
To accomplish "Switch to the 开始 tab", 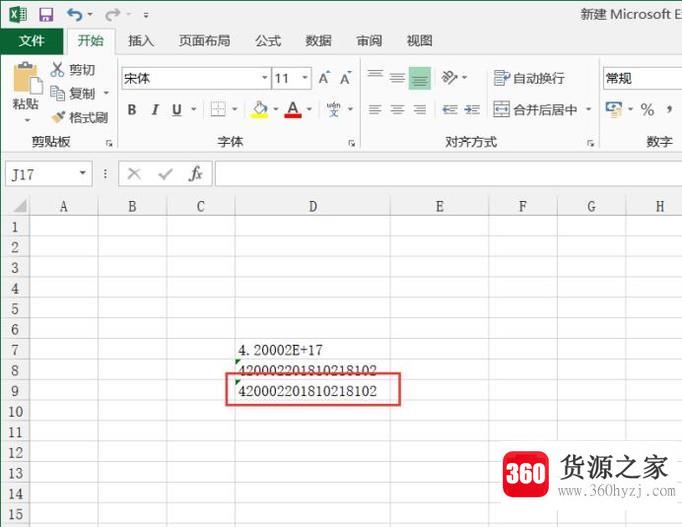I will tap(90, 41).
